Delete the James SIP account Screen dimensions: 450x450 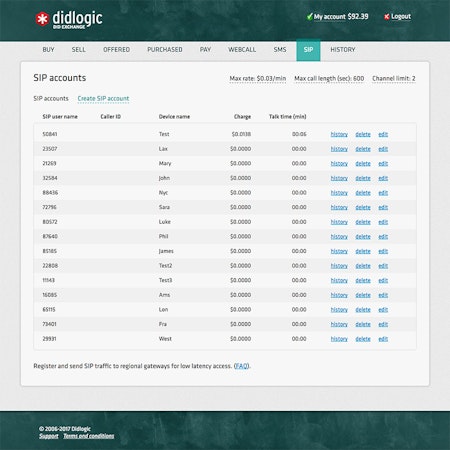click(363, 251)
